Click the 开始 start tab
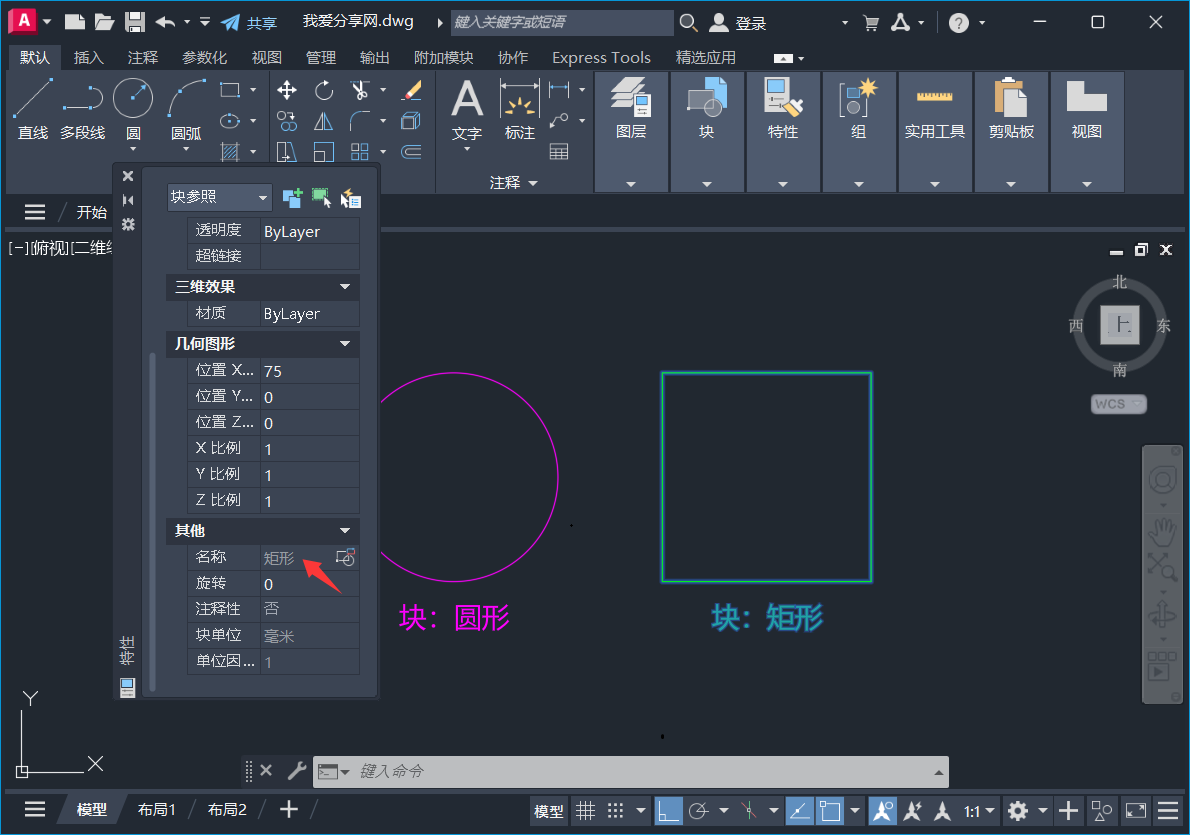 pos(91,213)
